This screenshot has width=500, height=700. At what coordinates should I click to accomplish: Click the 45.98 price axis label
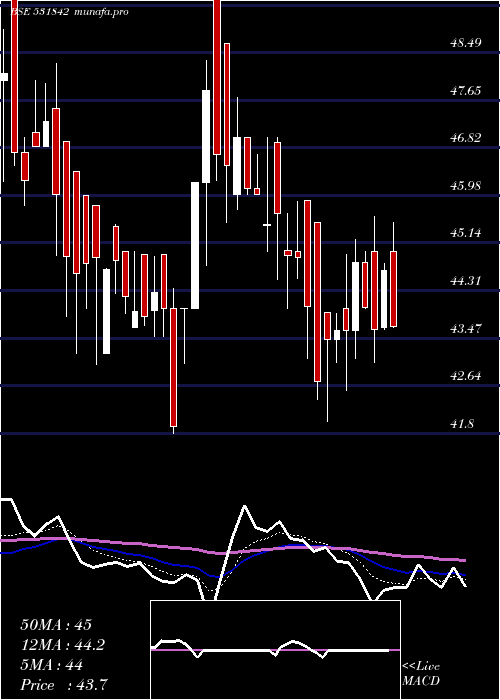tap(466, 186)
